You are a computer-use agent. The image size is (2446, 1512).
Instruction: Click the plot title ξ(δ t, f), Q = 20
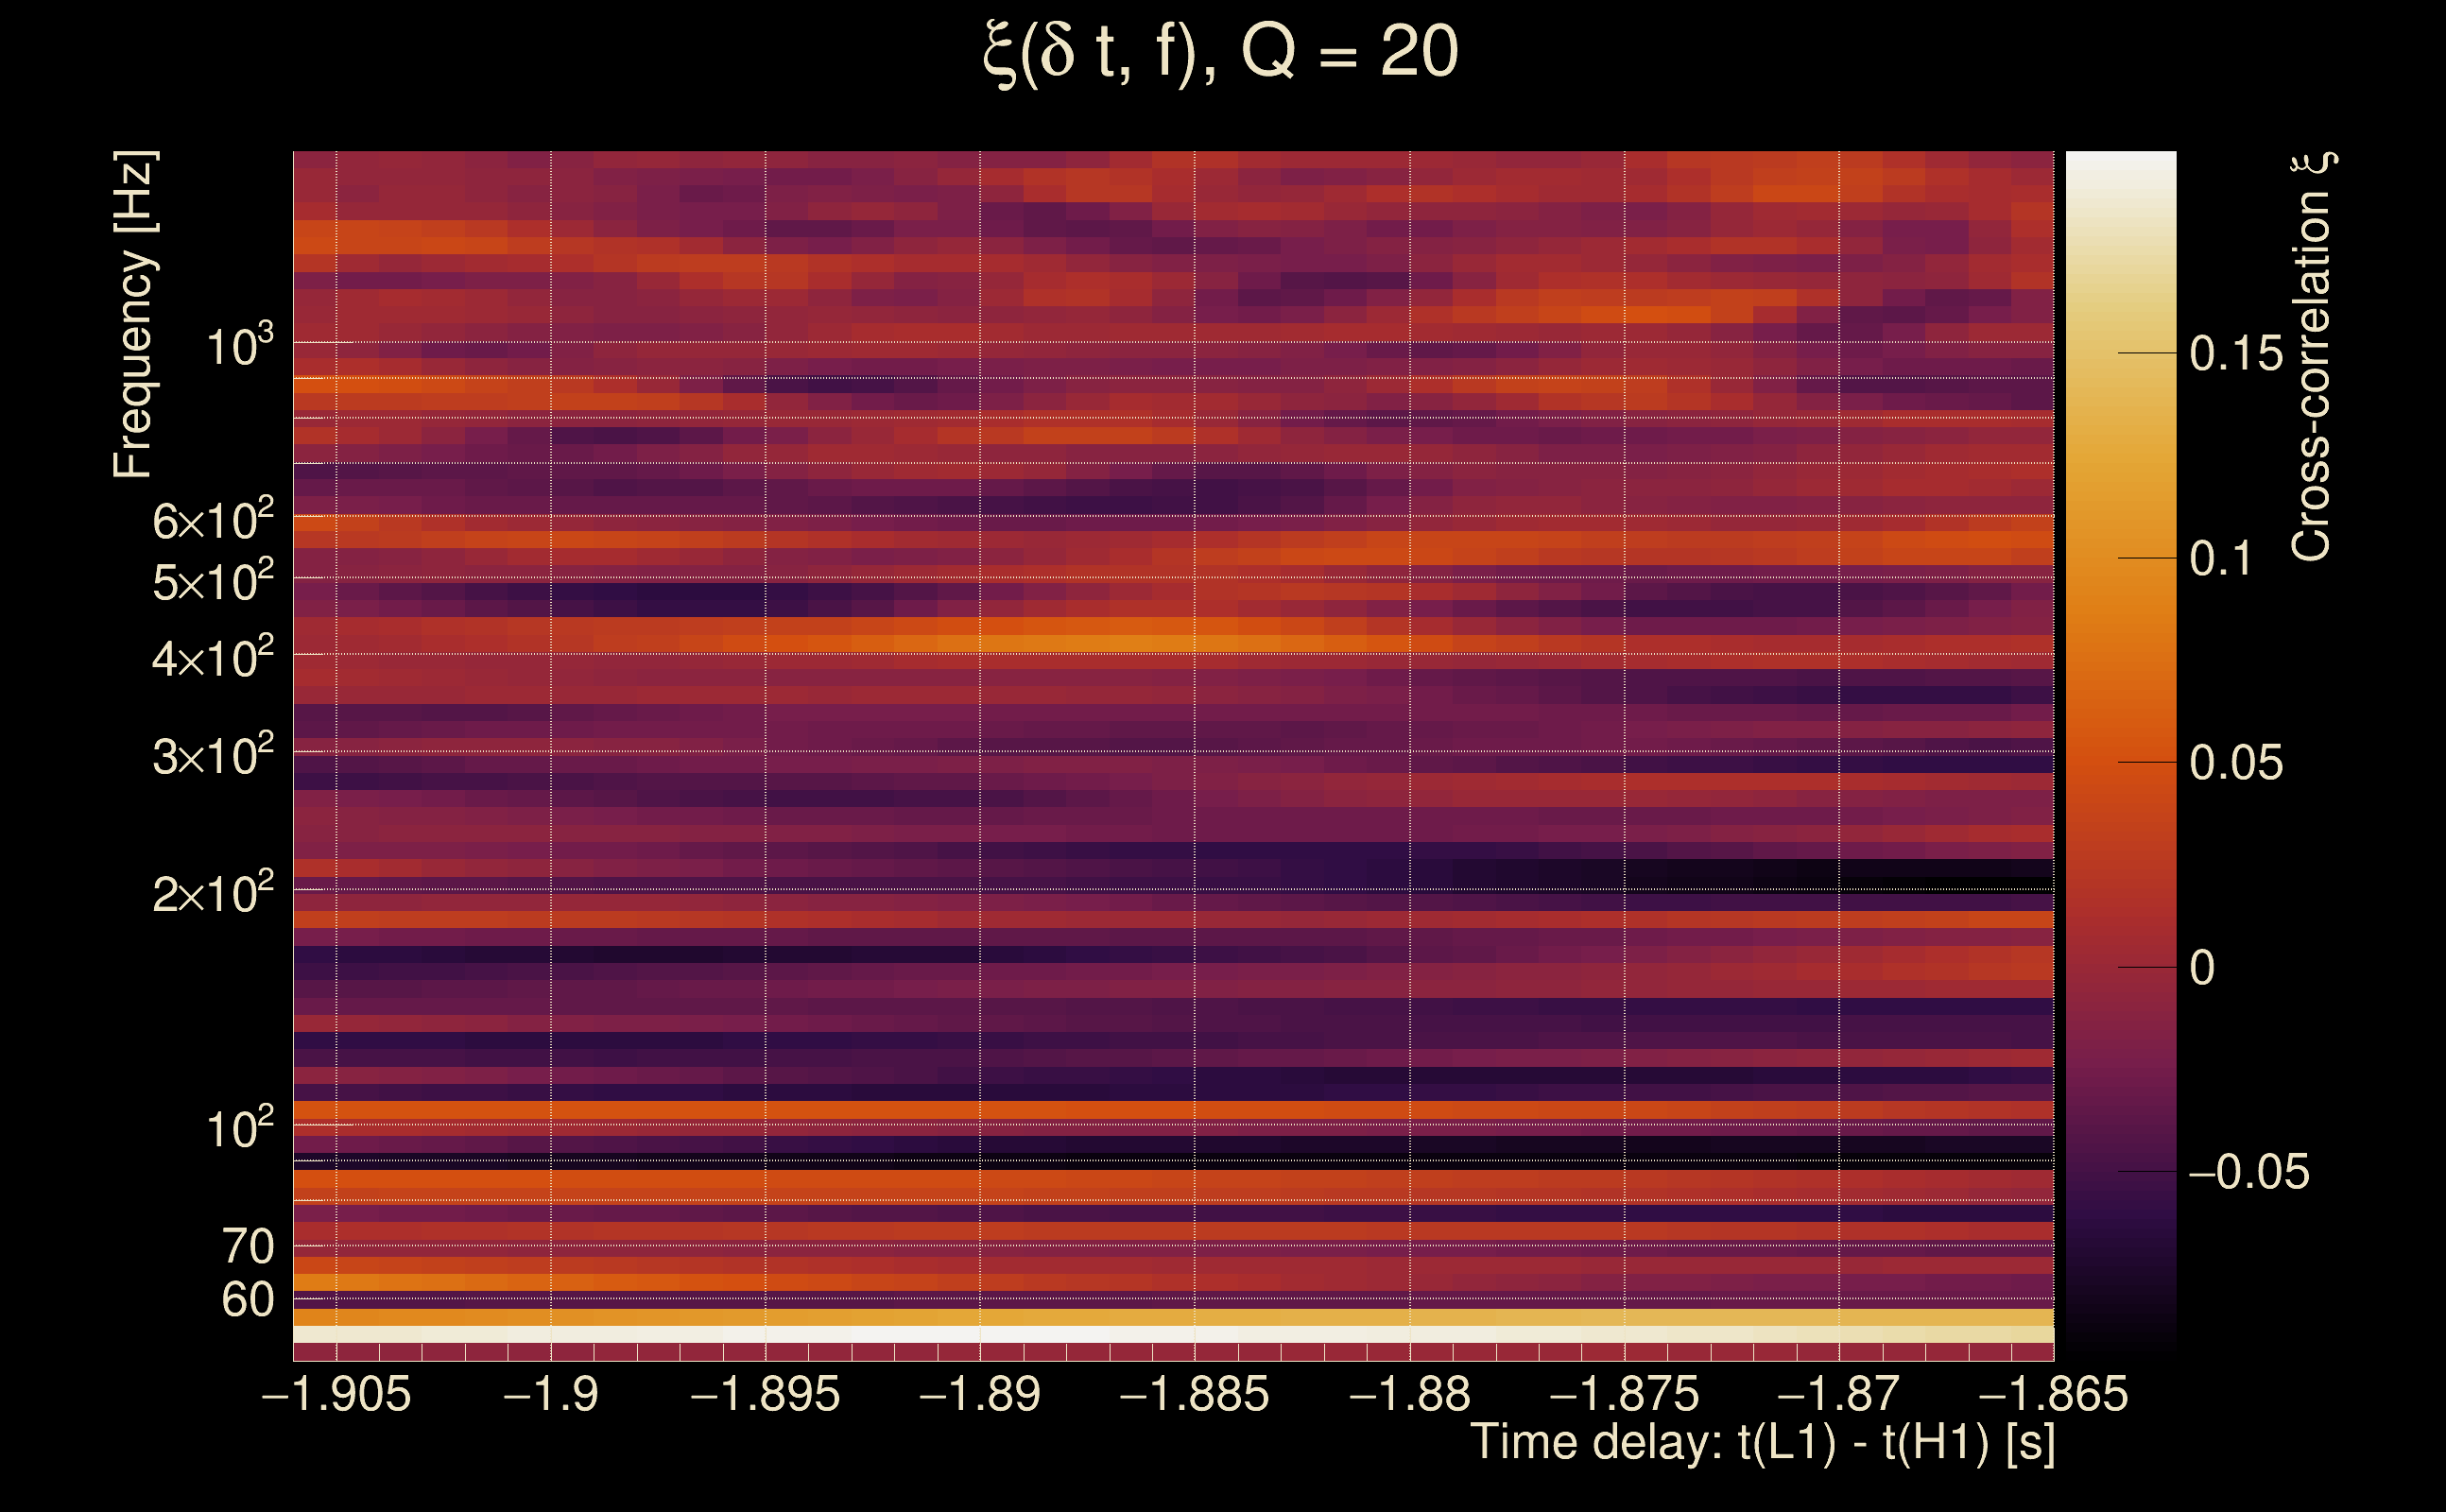coord(1221,52)
